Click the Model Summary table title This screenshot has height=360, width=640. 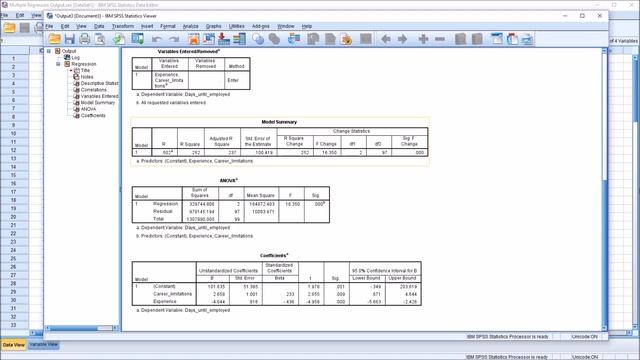[x=279, y=122]
